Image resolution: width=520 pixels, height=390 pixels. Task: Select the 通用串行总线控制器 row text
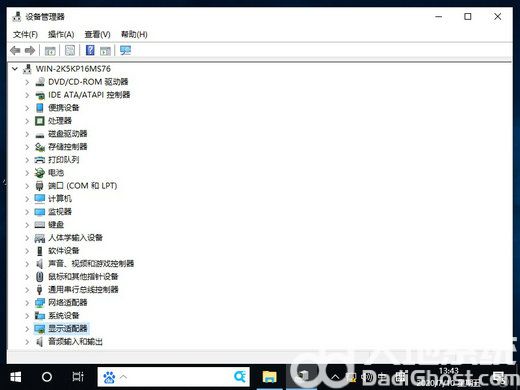click(83, 290)
